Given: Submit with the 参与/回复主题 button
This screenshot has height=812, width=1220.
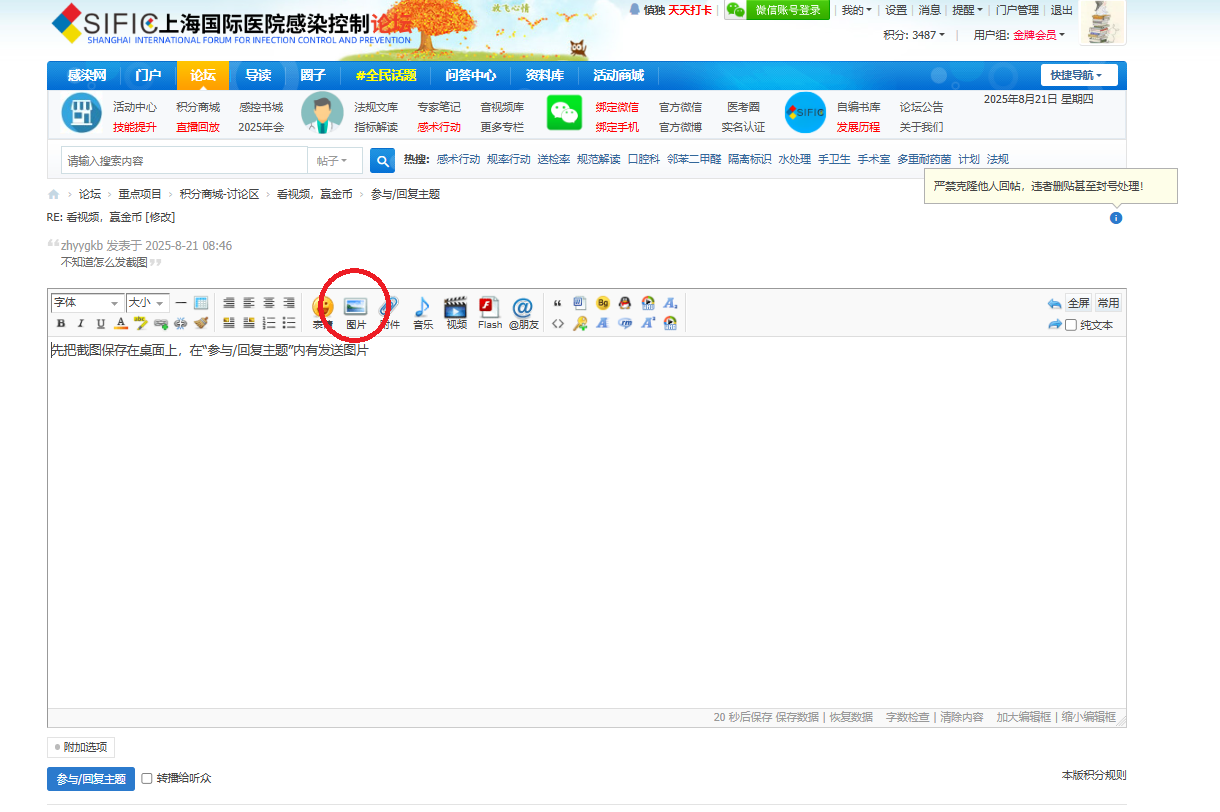Looking at the screenshot, I should (x=91, y=779).
